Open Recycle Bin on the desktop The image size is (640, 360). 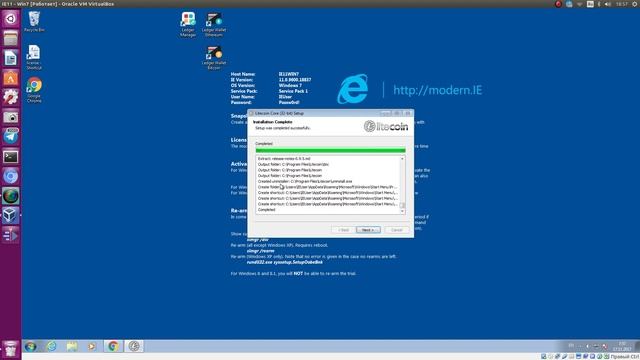[34, 22]
